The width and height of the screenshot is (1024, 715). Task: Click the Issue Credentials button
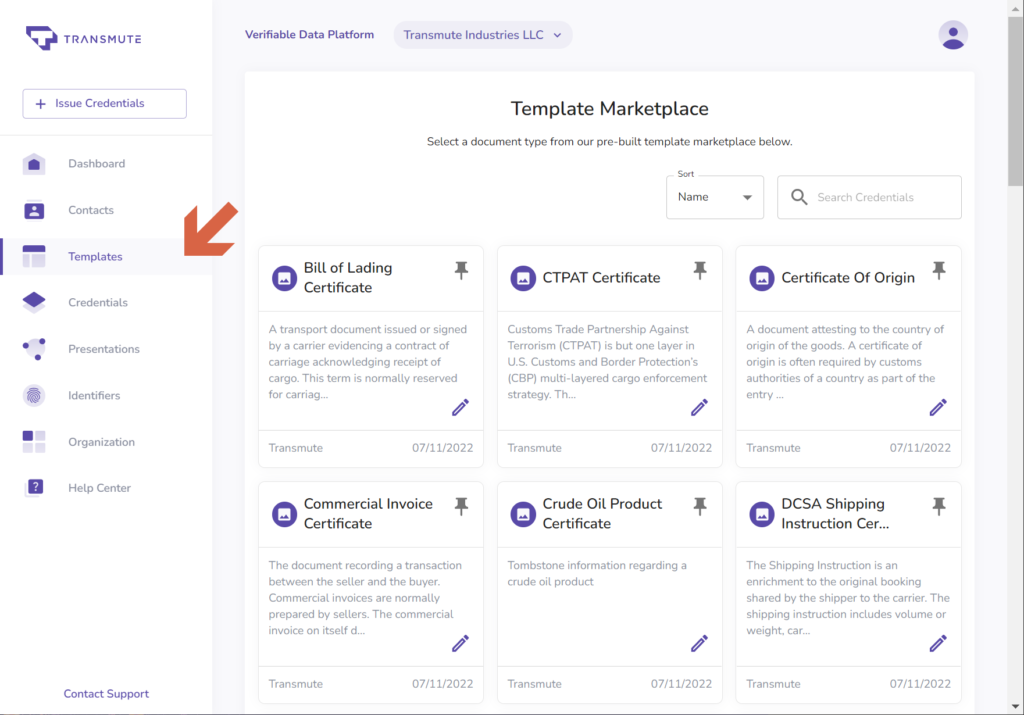click(104, 104)
